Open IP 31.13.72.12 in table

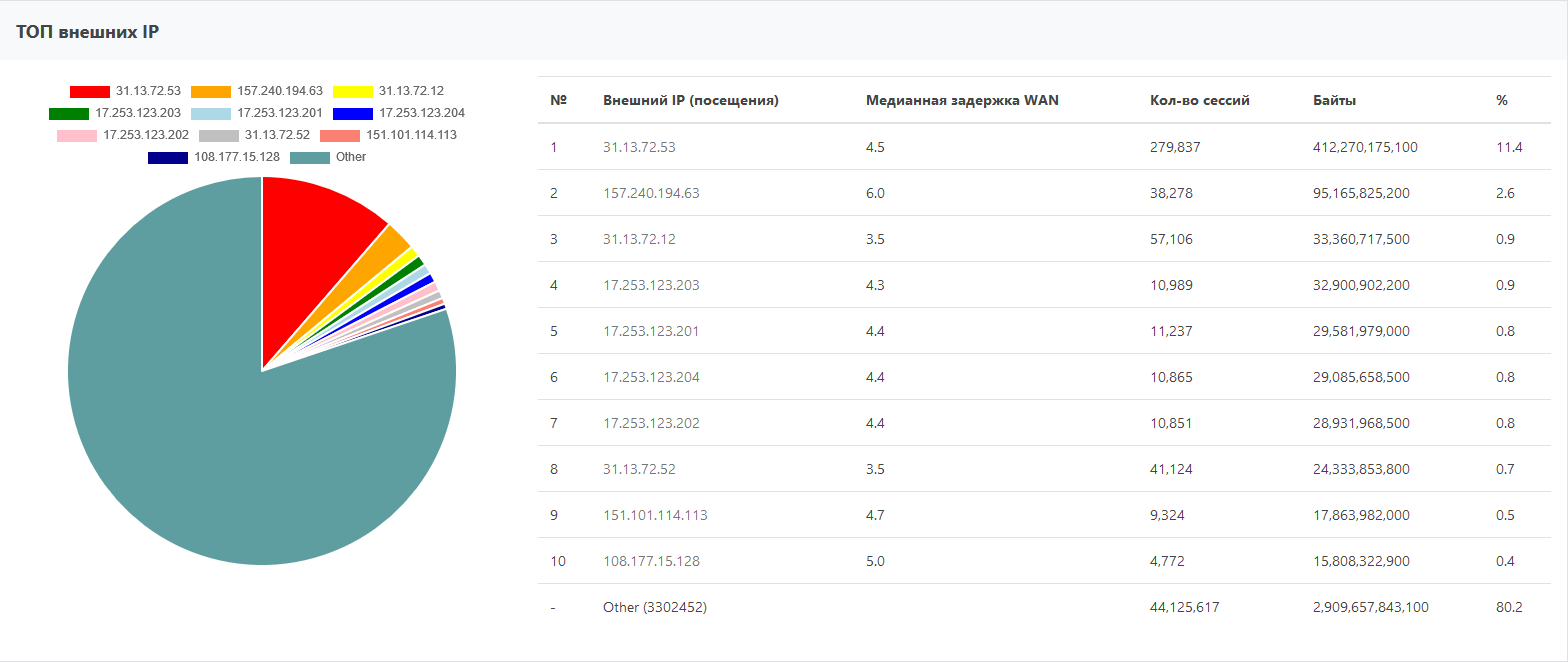pyautogui.click(x=639, y=239)
